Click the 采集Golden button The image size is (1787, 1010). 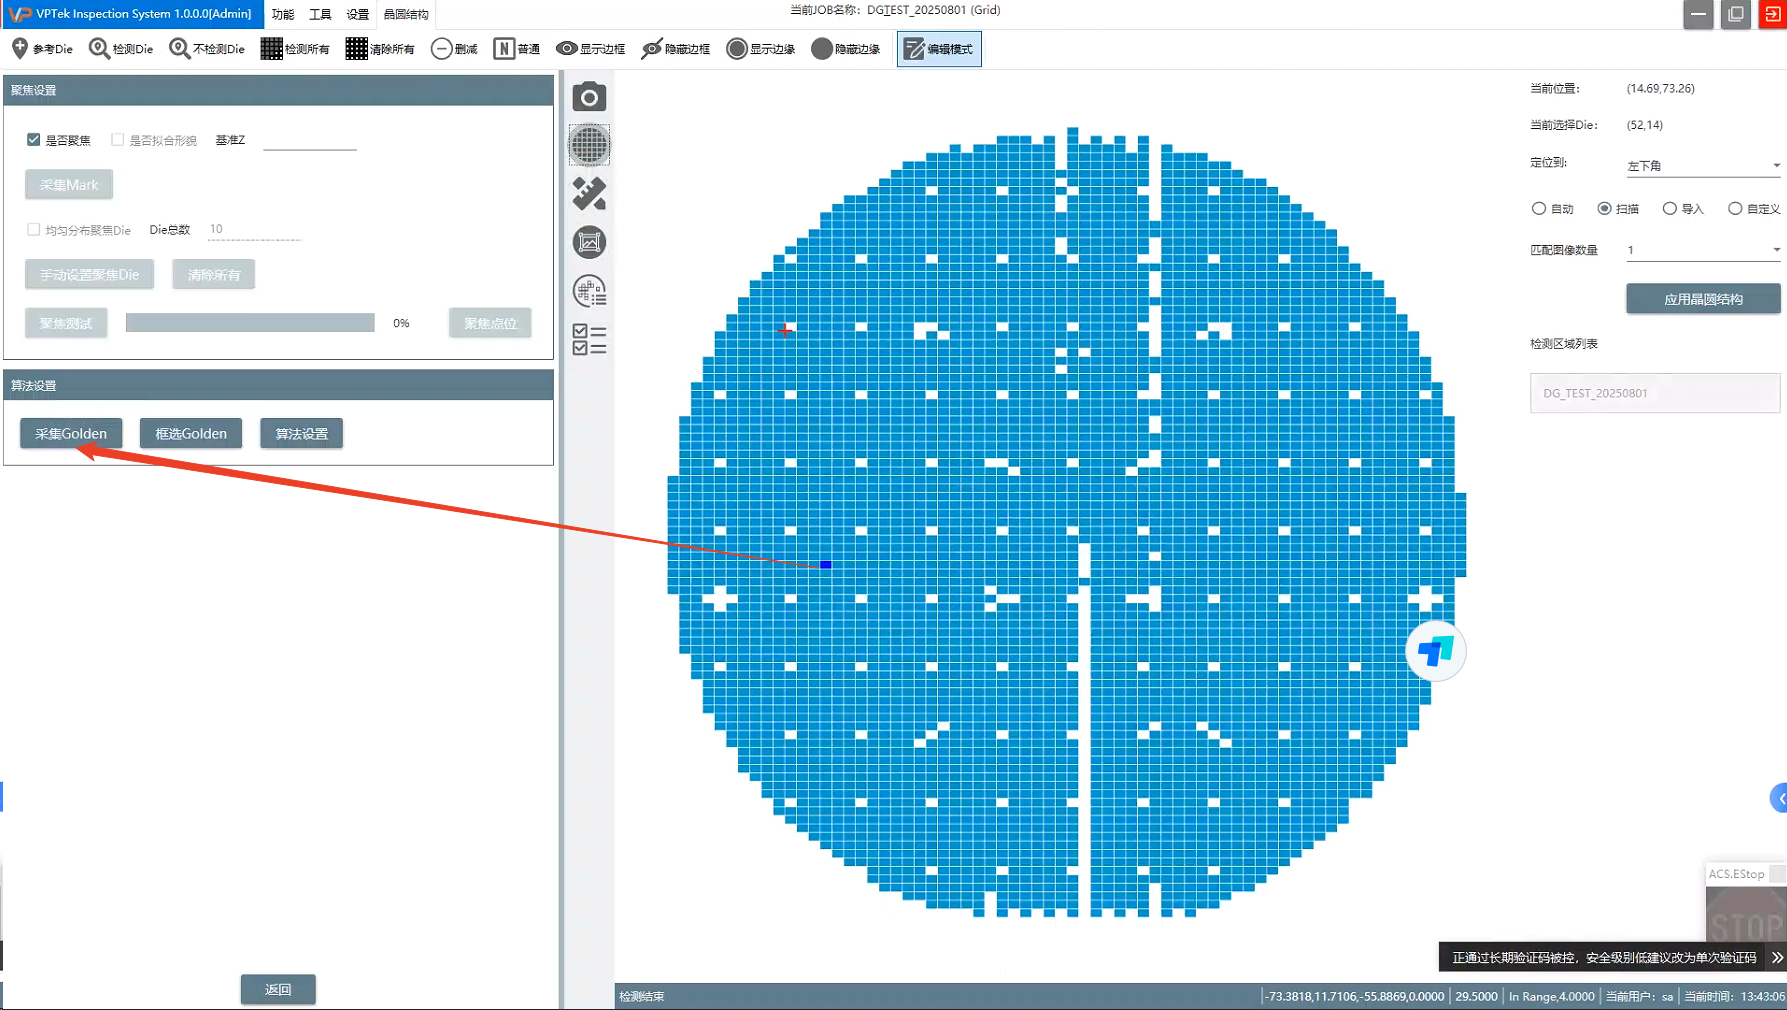tap(71, 433)
